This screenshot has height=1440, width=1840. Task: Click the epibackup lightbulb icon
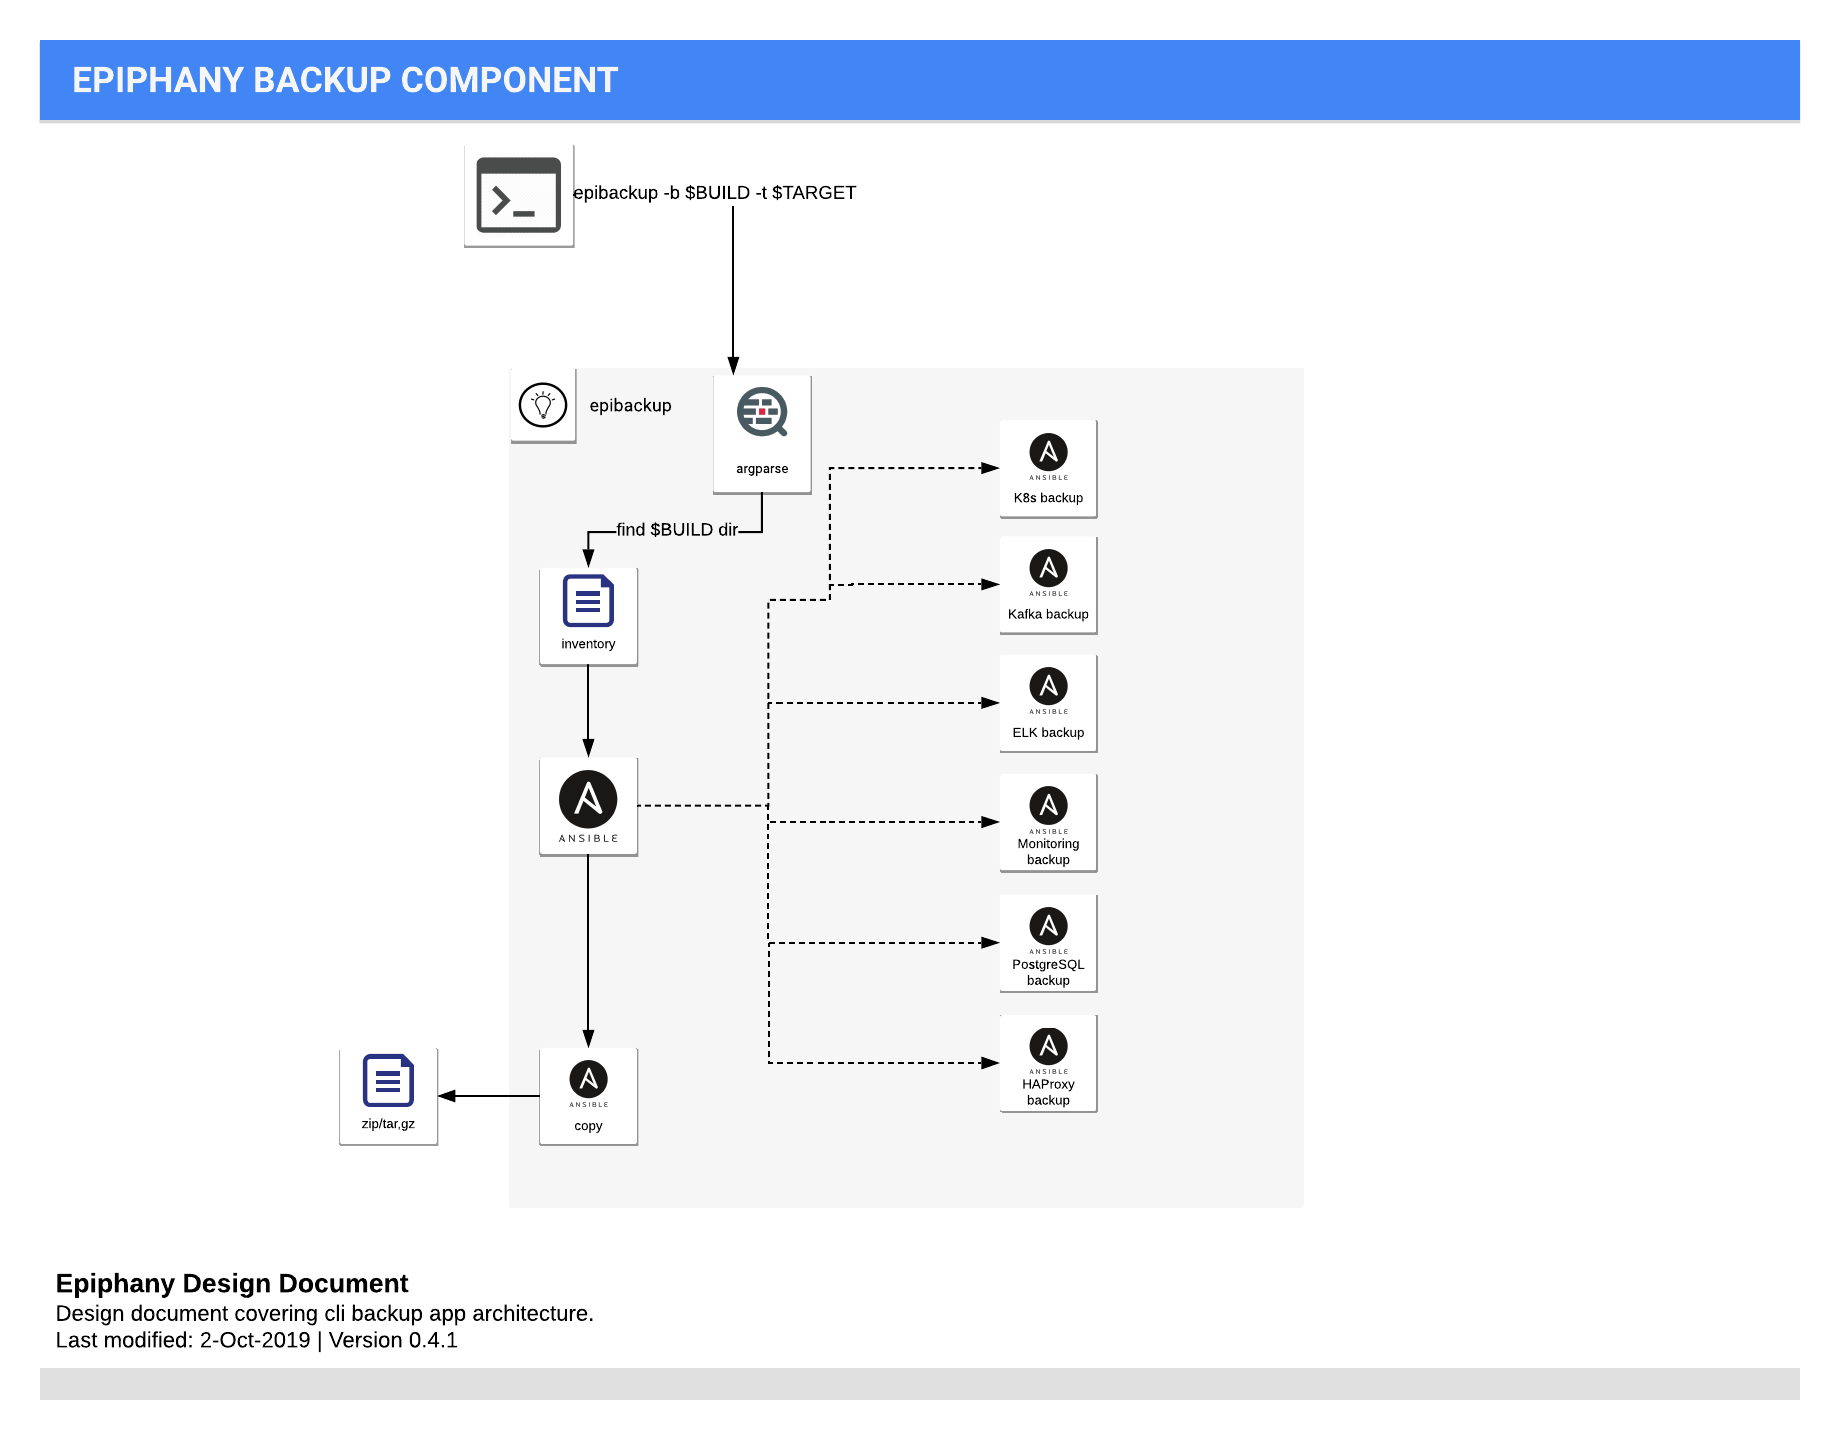(543, 405)
